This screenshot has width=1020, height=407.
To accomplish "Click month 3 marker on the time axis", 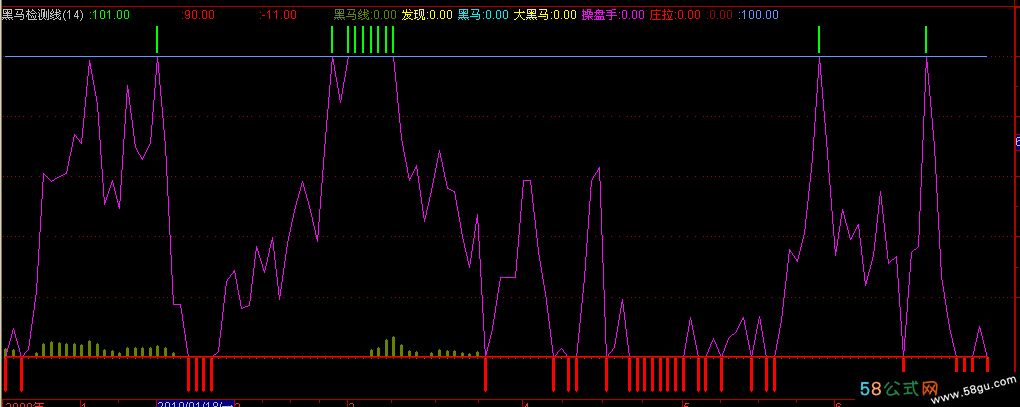I will click(351, 403).
